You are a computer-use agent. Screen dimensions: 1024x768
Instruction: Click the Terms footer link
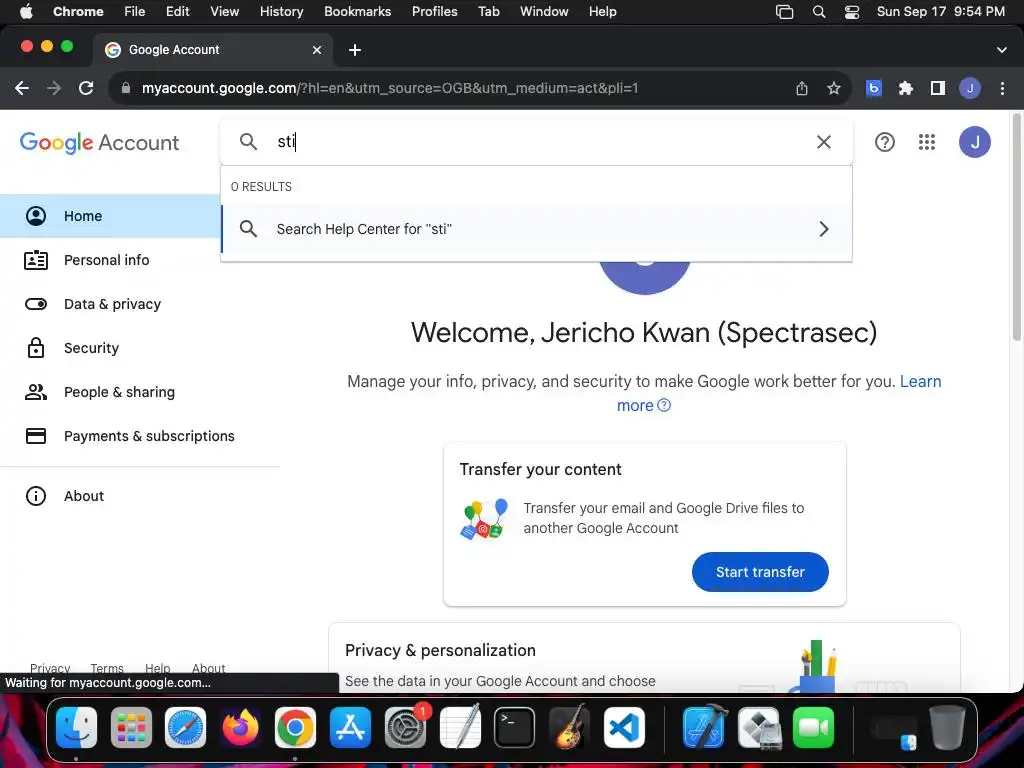[106, 668]
